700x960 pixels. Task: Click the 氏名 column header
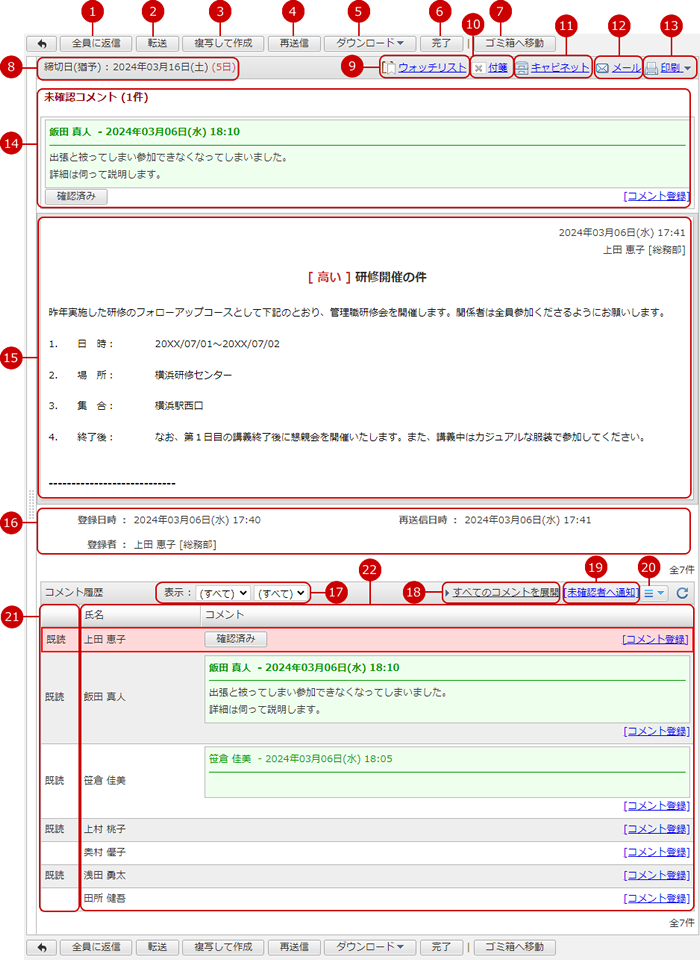140,615
